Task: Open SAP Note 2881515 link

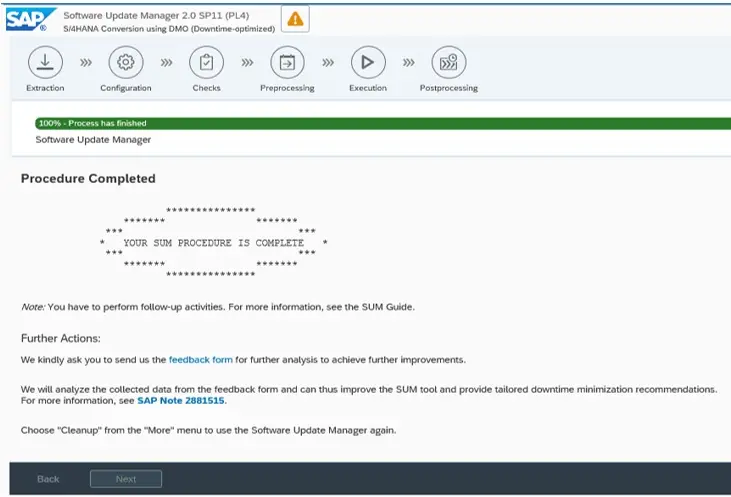Action: pyautogui.click(x=181, y=400)
